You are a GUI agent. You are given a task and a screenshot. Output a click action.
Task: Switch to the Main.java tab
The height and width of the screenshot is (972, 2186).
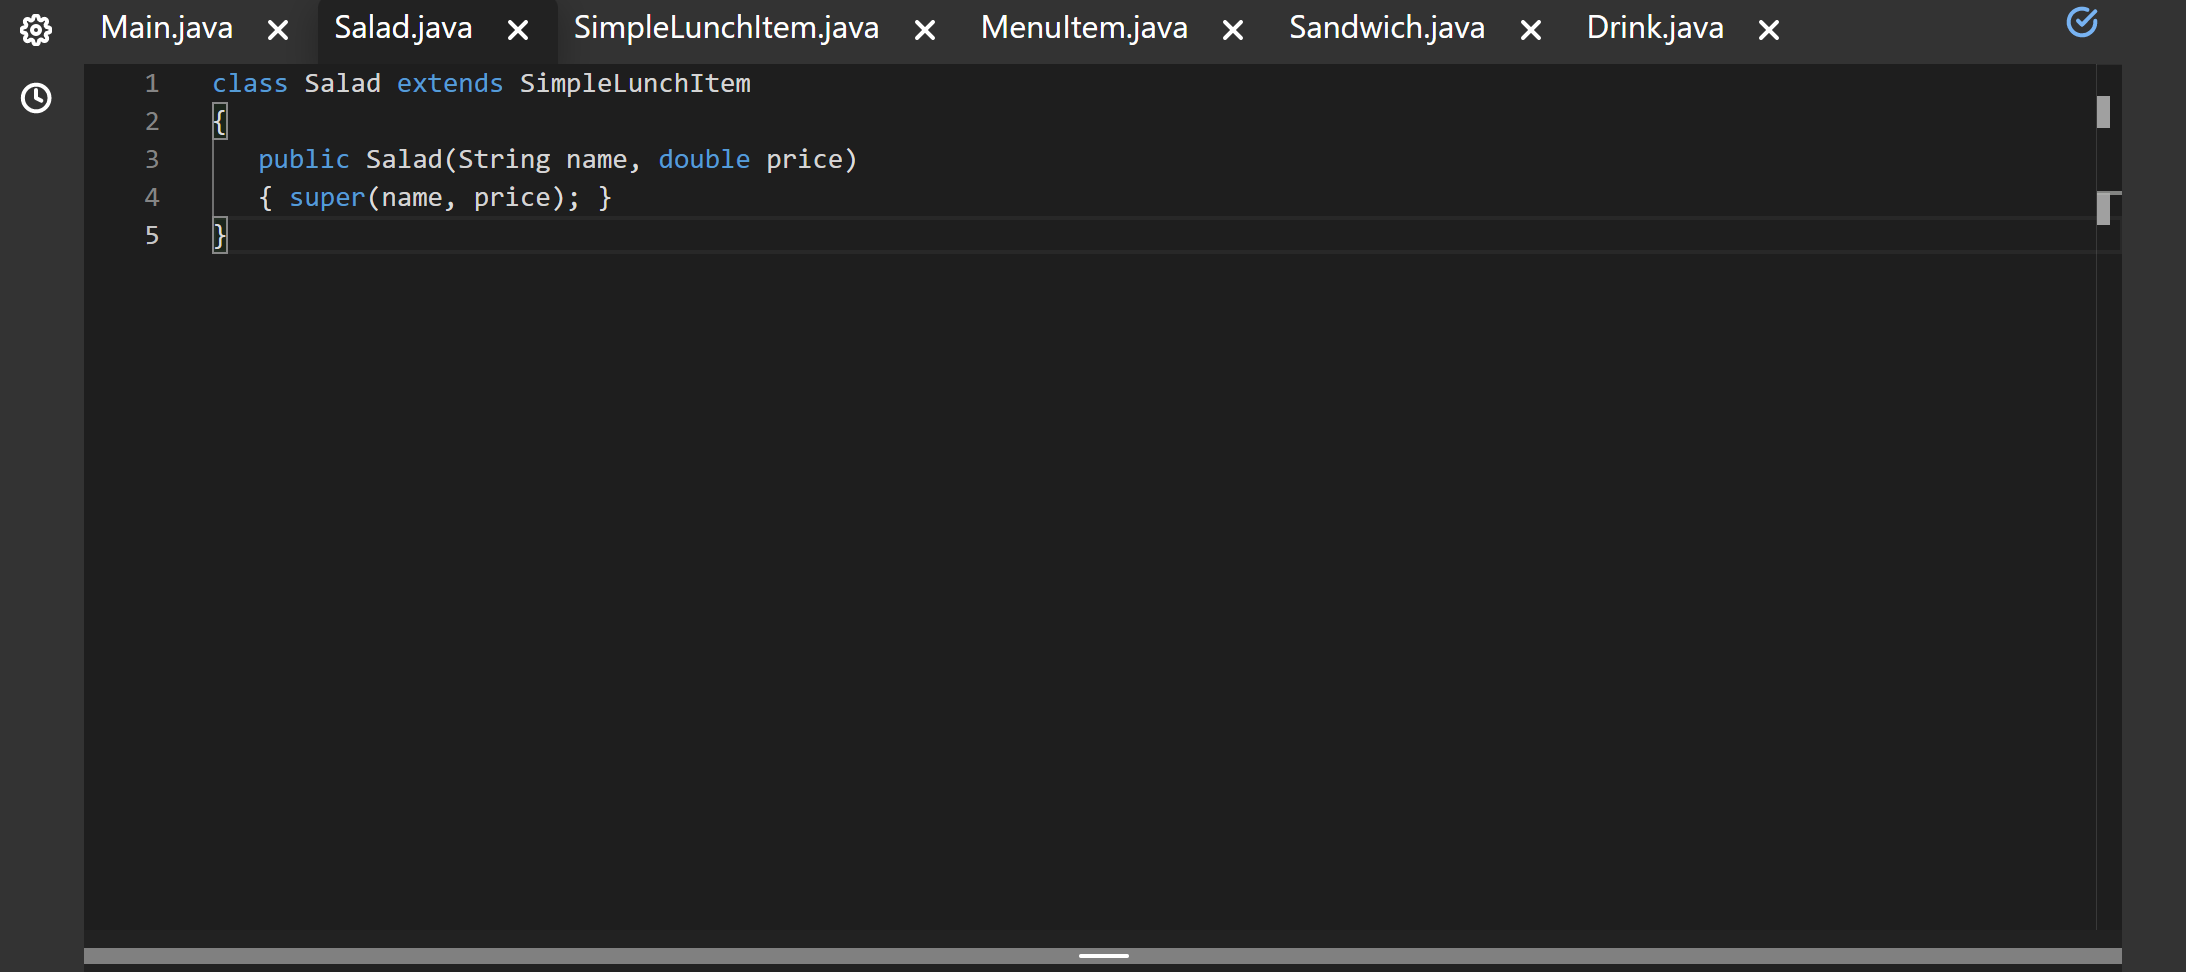166,28
